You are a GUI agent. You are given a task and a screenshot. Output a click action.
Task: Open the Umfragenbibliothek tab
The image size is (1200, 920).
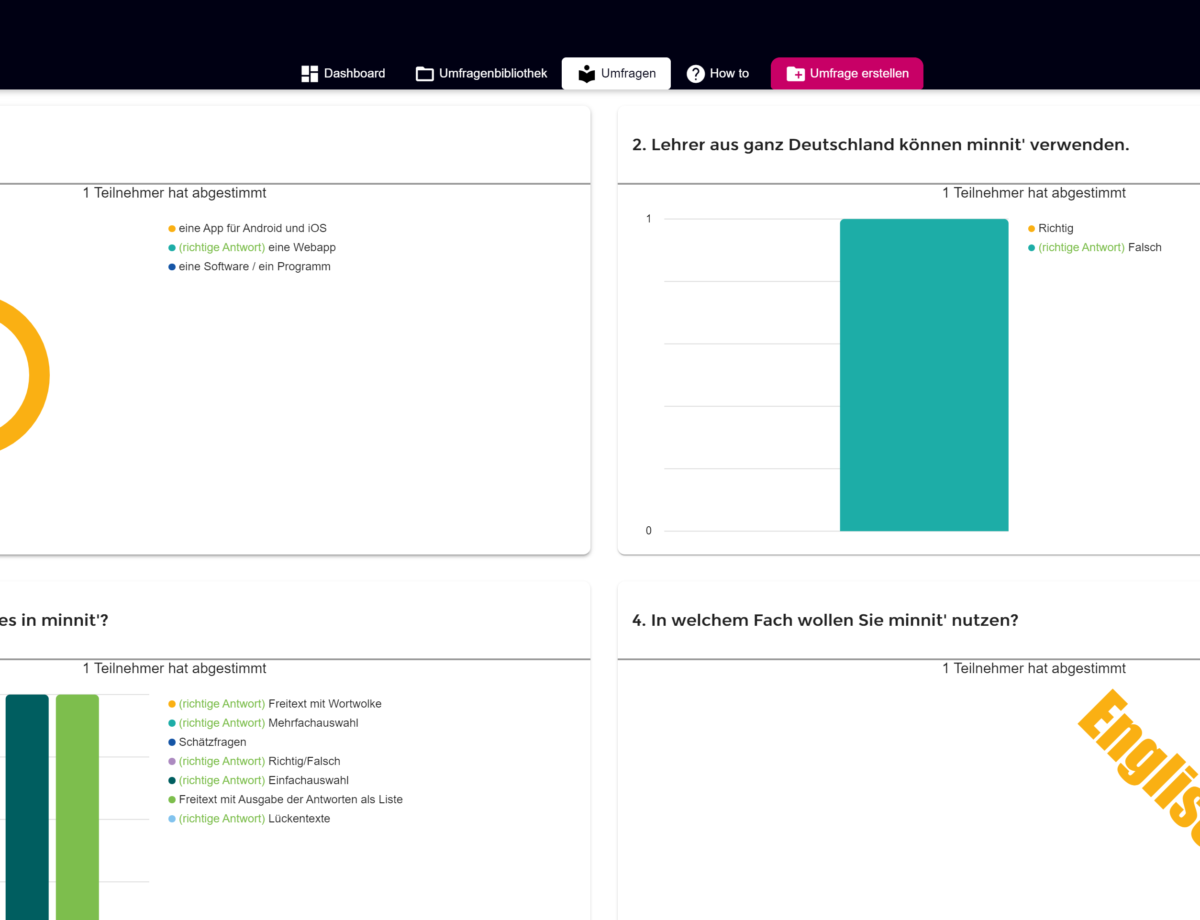coord(482,74)
